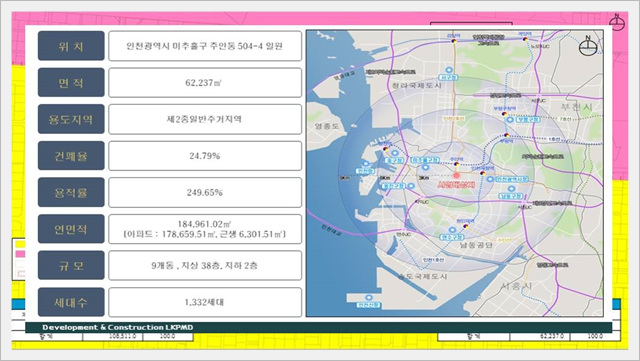This screenshot has width=640, height=361.
Task: Click the 부천시 map label
Action: click(x=577, y=107)
